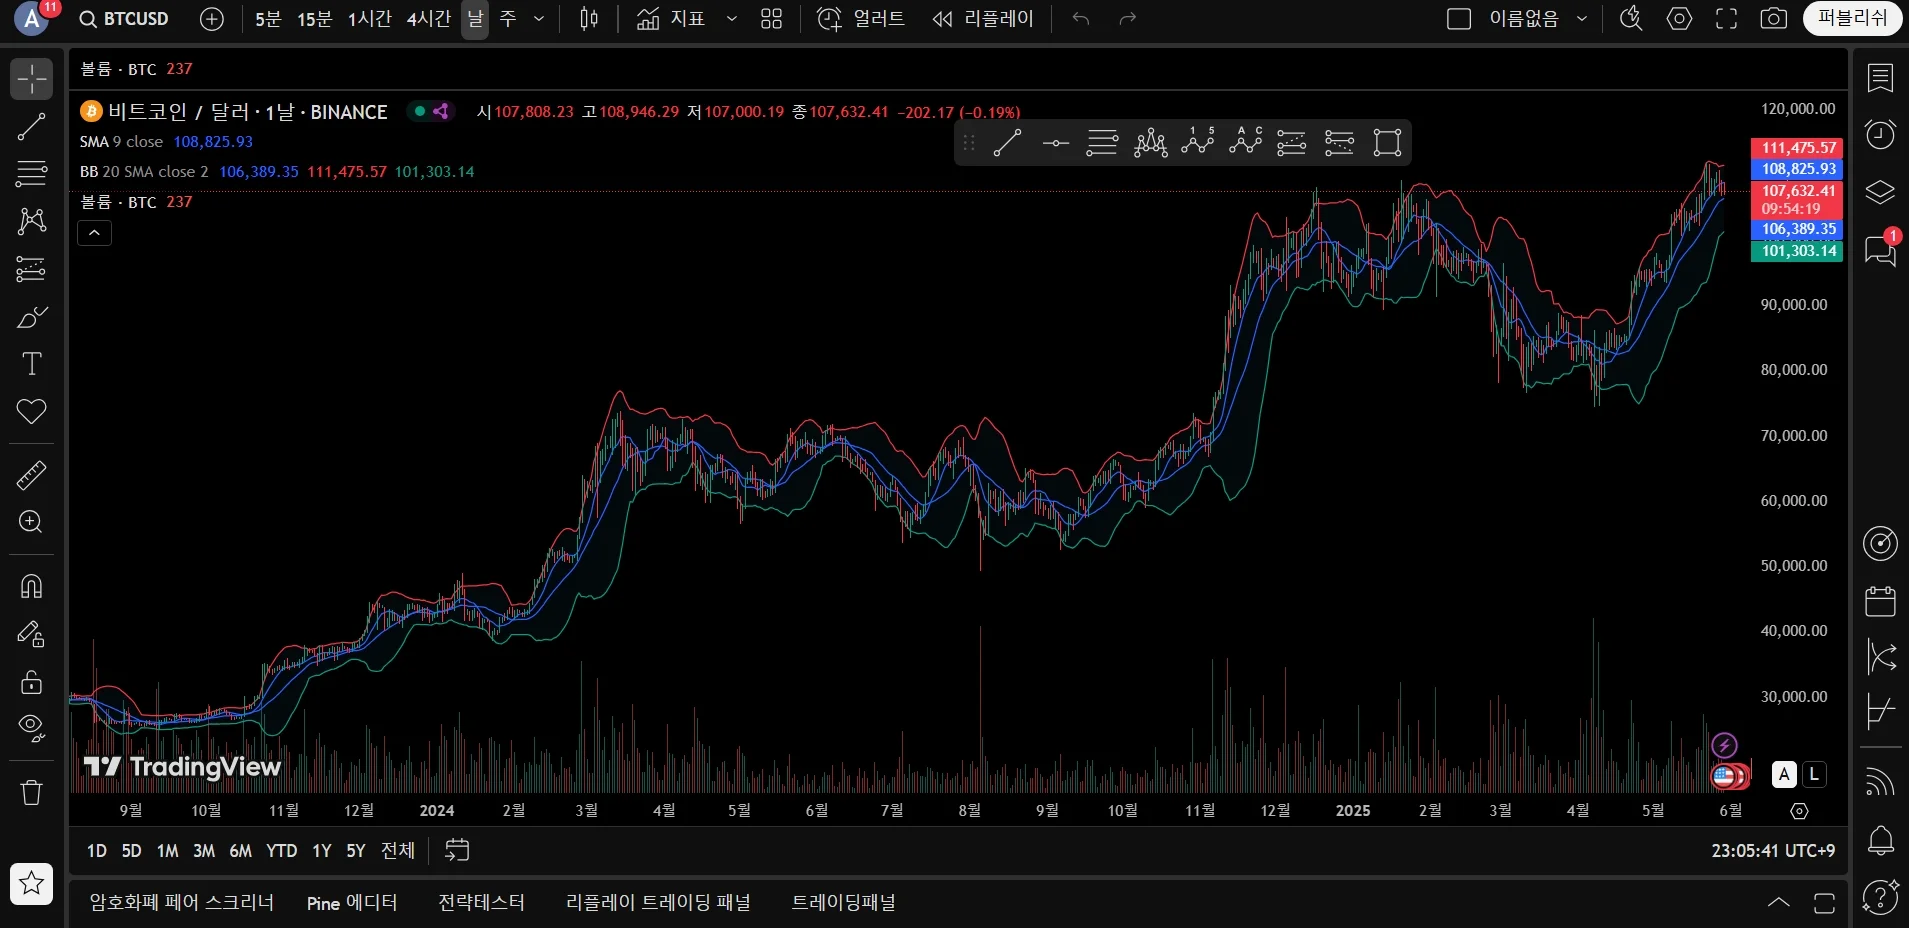
Task: Toggle lock all drawings
Action: (31, 682)
